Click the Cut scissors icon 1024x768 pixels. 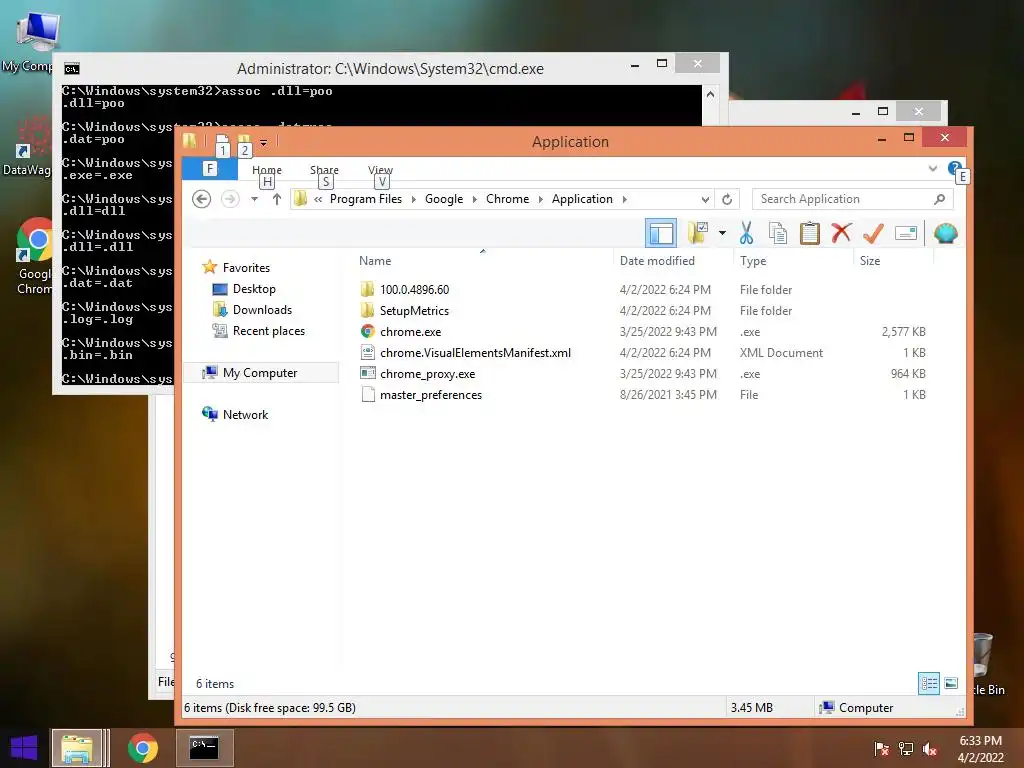(746, 233)
